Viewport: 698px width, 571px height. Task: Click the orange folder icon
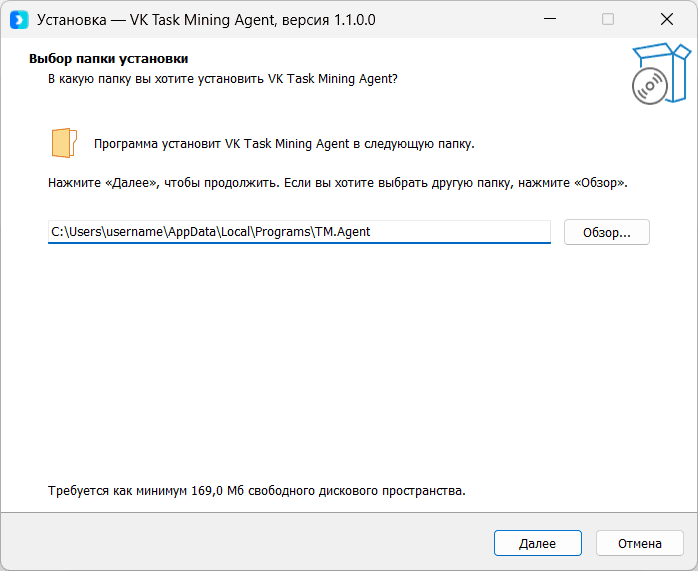[x=65, y=143]
